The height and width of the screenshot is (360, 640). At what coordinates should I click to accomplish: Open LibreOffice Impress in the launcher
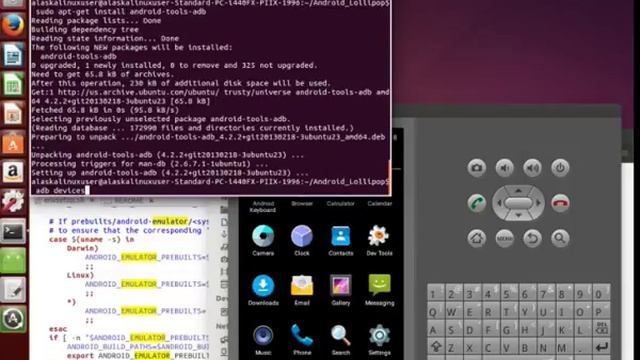point(13,114)
